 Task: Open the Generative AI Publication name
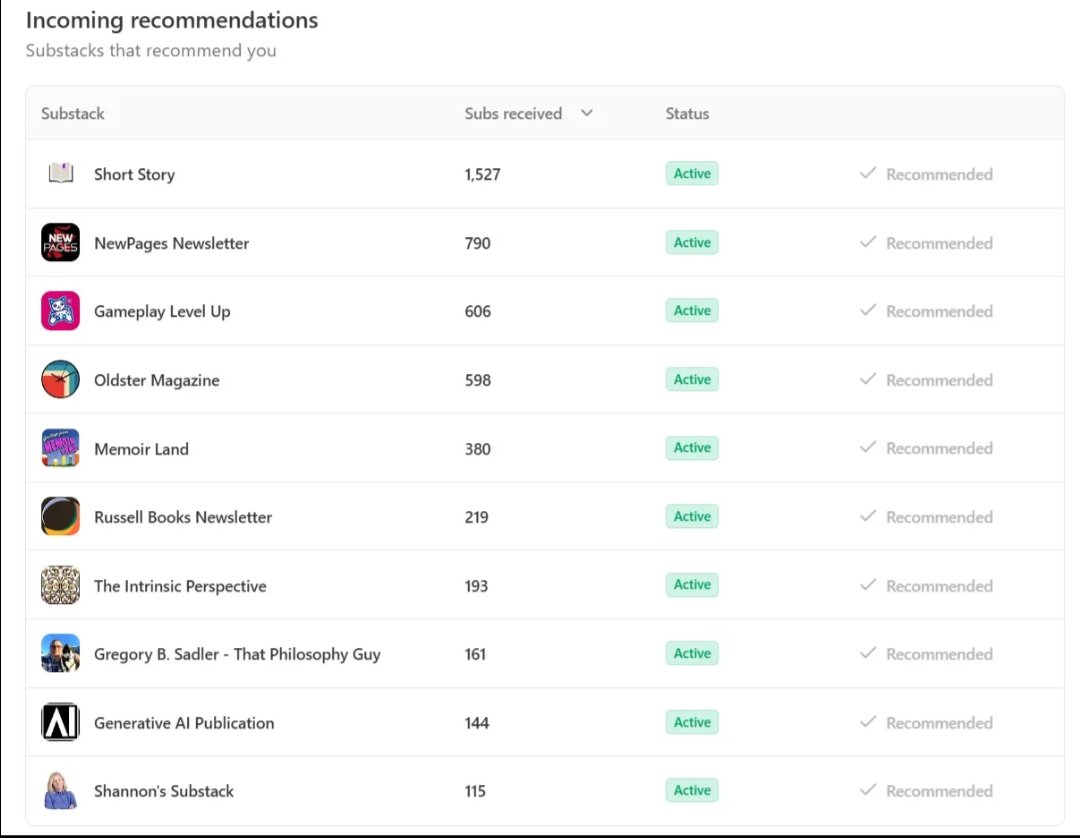coord(184,723)
